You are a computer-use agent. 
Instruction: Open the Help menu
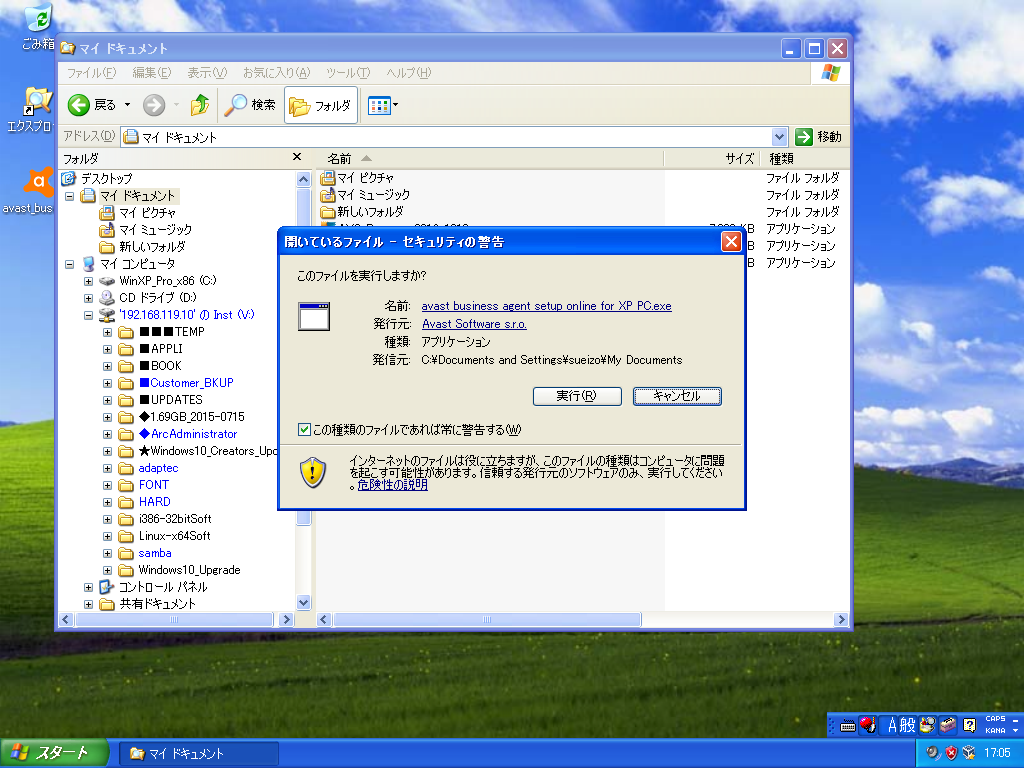pyautogui.click(x=408, y=72)
